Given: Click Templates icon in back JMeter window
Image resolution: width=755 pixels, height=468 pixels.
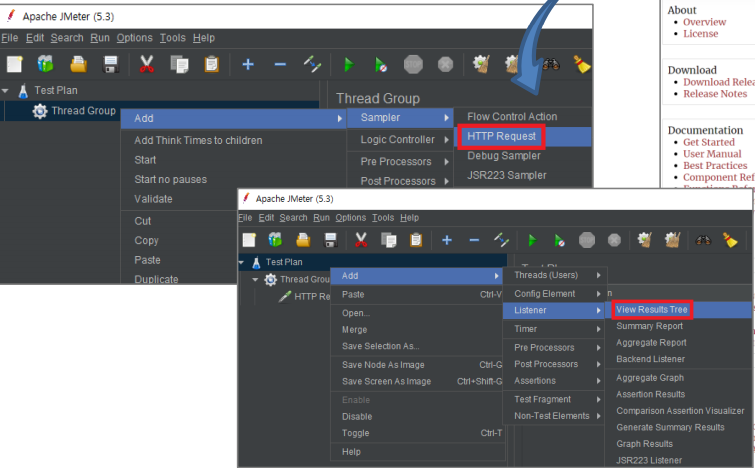Looking at the screenshot, I should click(x=46, y=64).
